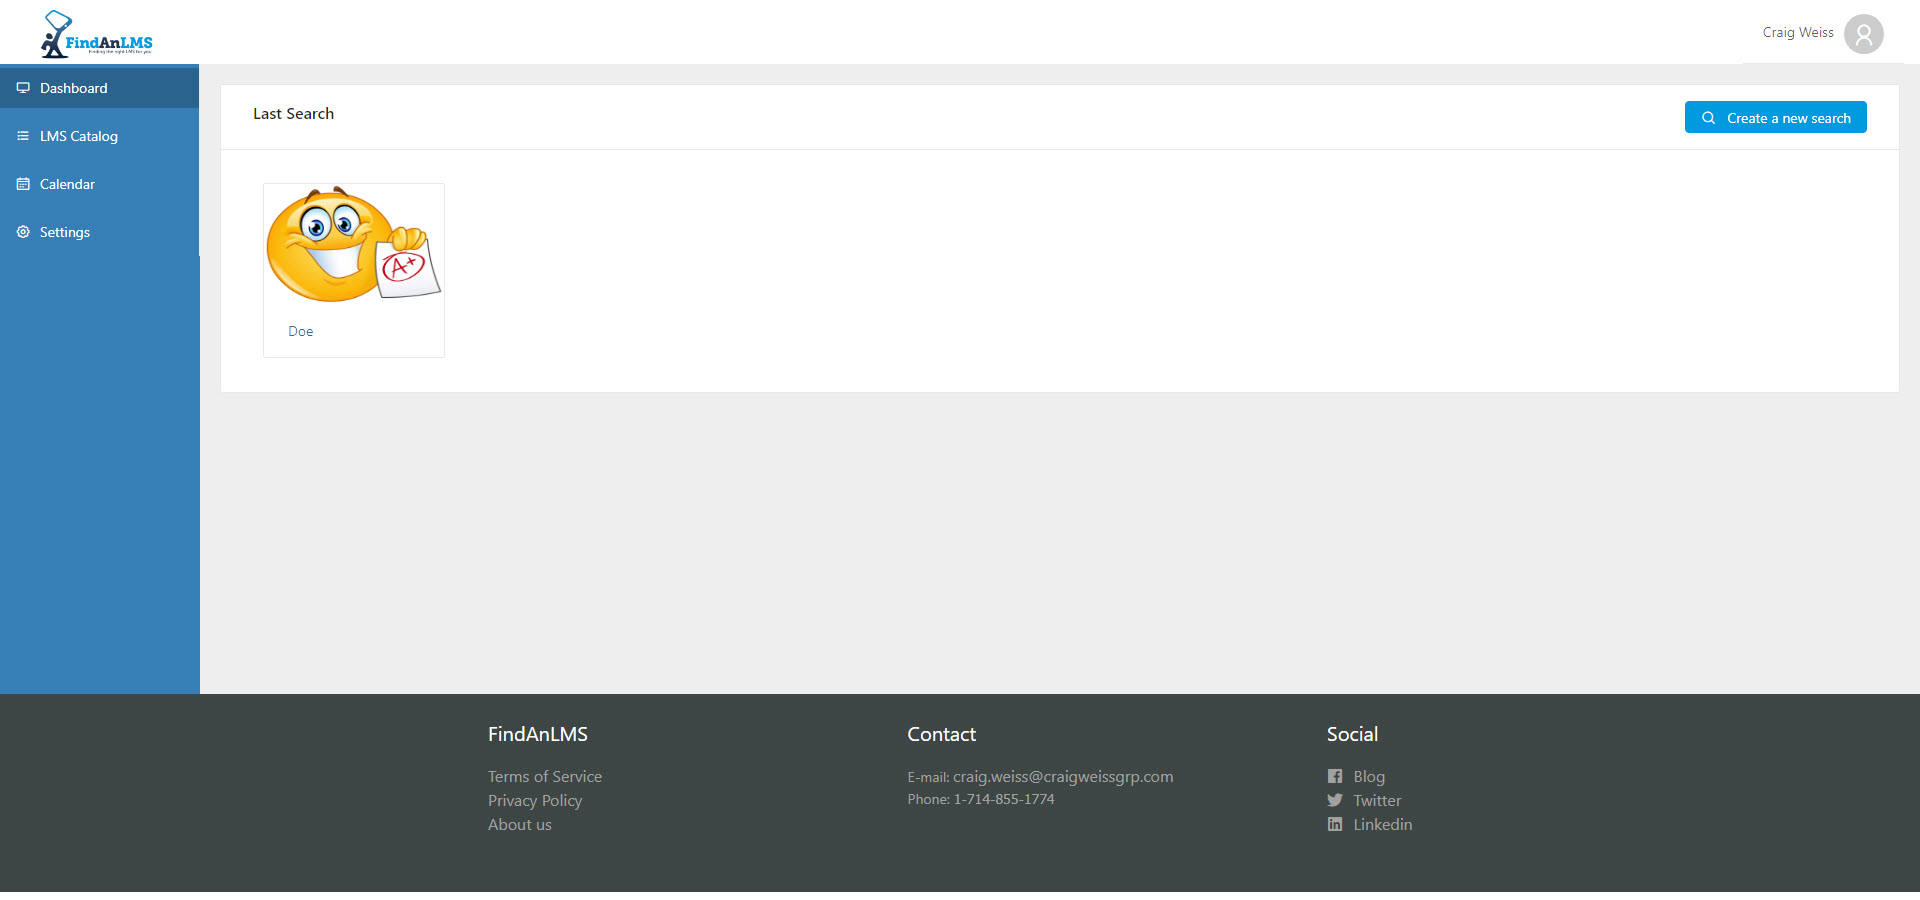The height and width of the screenshot is (900, 1920).
Task: Click Craig Weiss account name
Action: (x=1796, y=32)
